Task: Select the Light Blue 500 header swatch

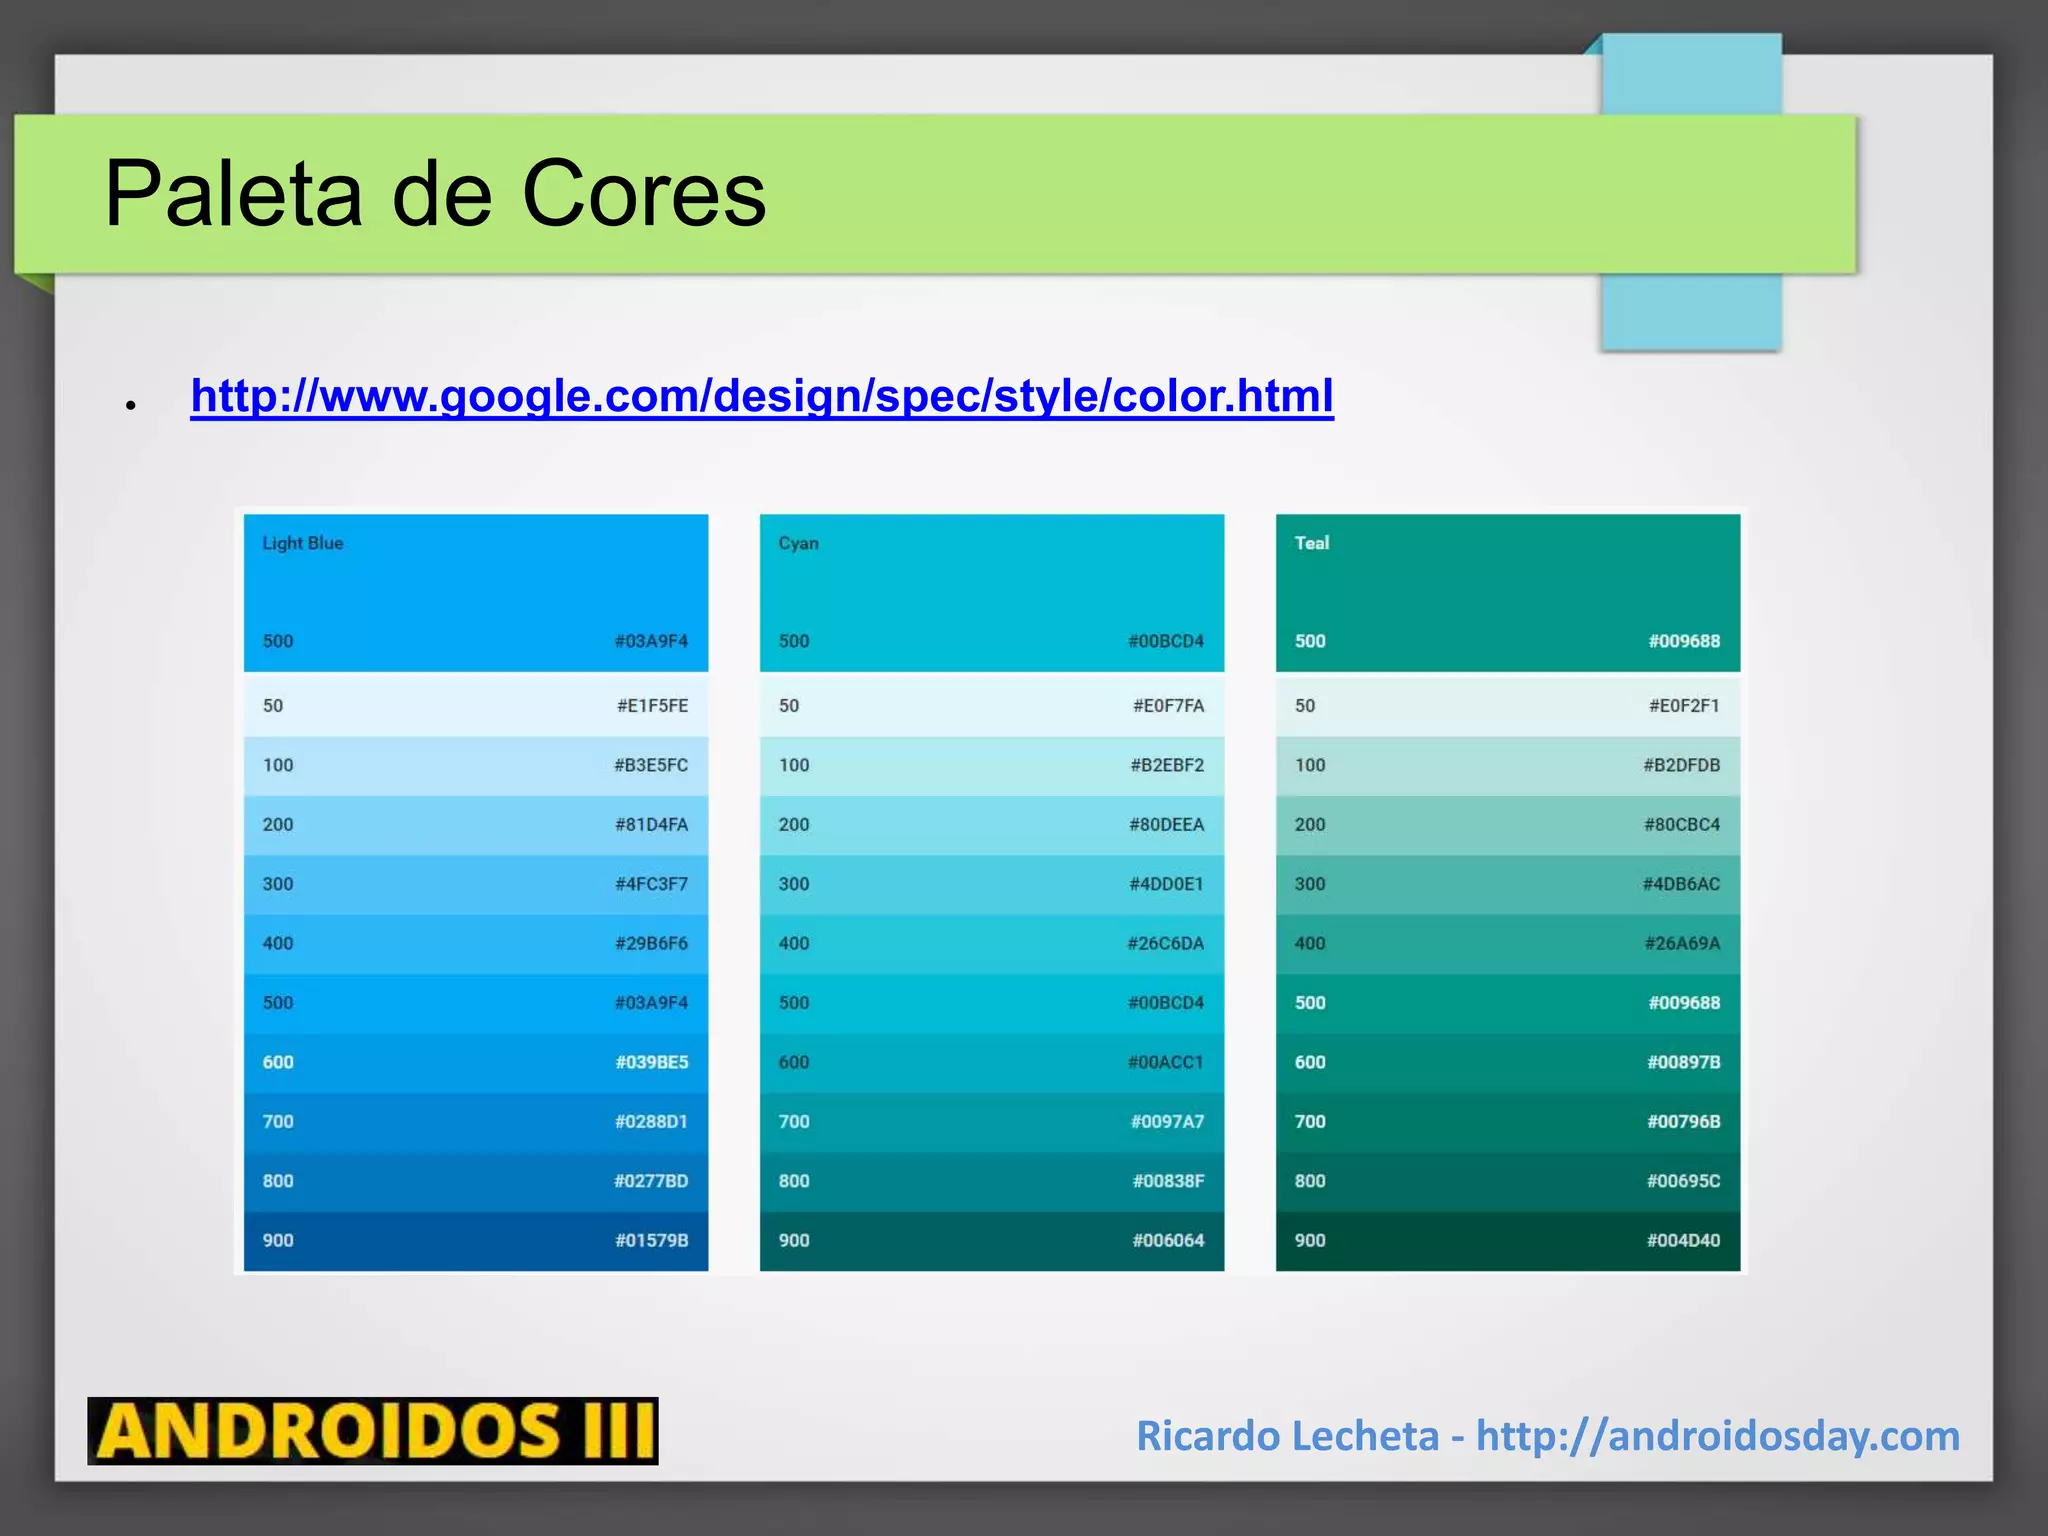Action: (476, 593)
